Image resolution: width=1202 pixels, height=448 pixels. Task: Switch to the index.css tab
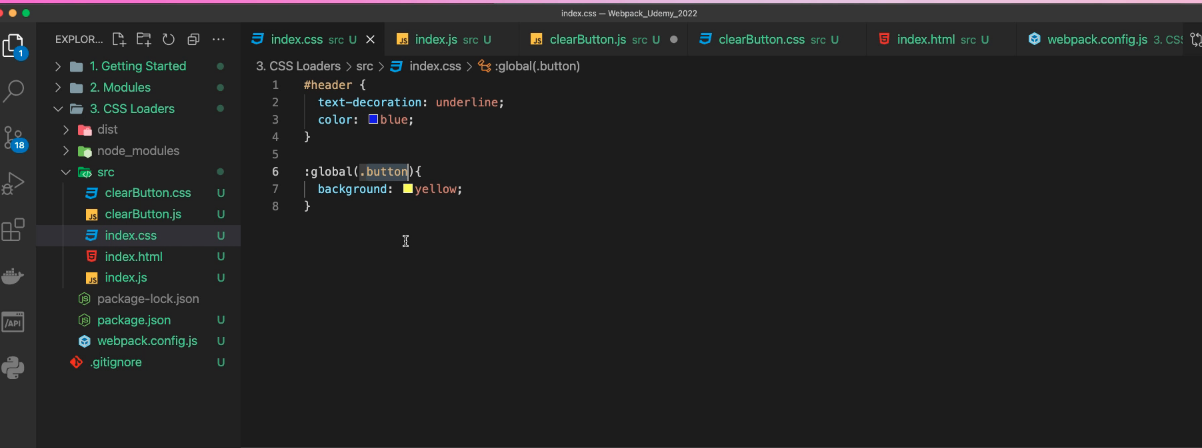click(313, 40)
